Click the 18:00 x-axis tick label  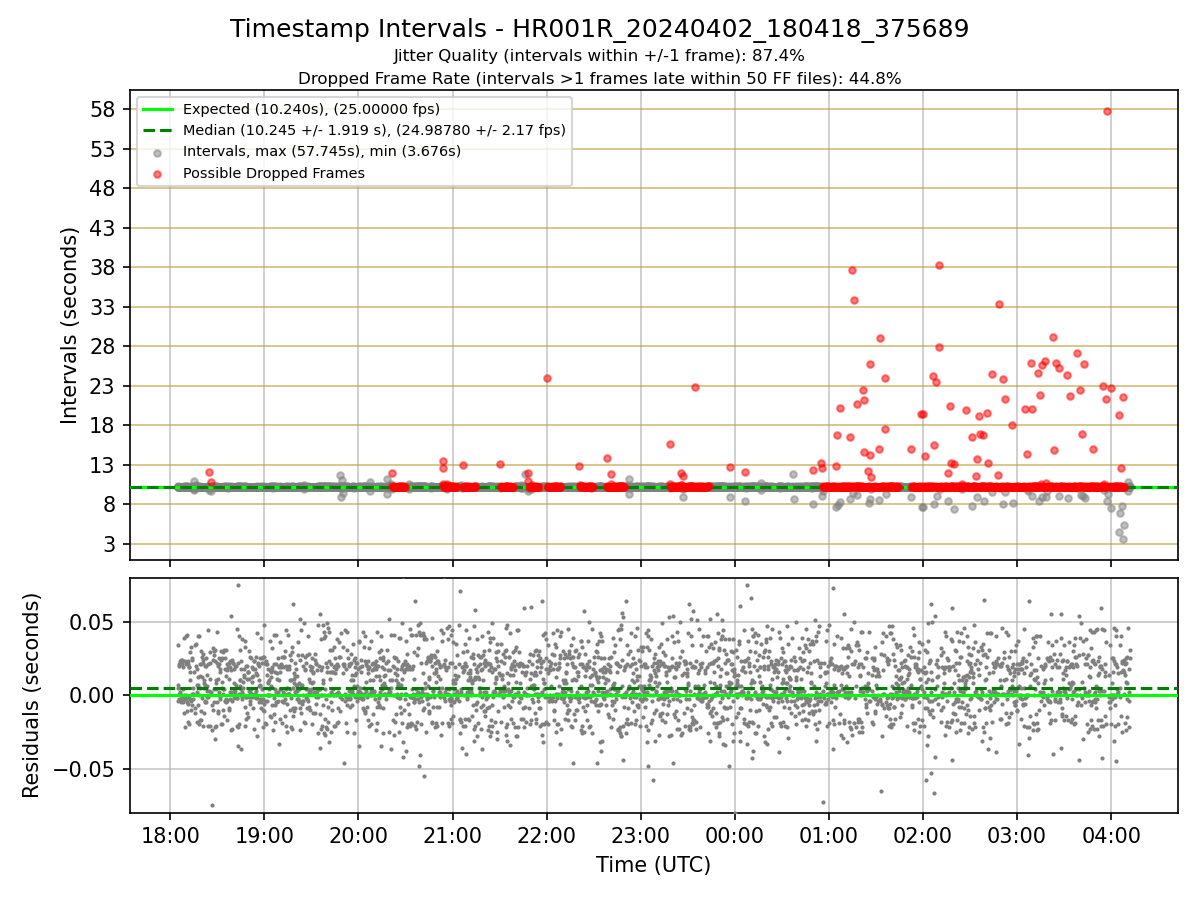tap(169, 834)
